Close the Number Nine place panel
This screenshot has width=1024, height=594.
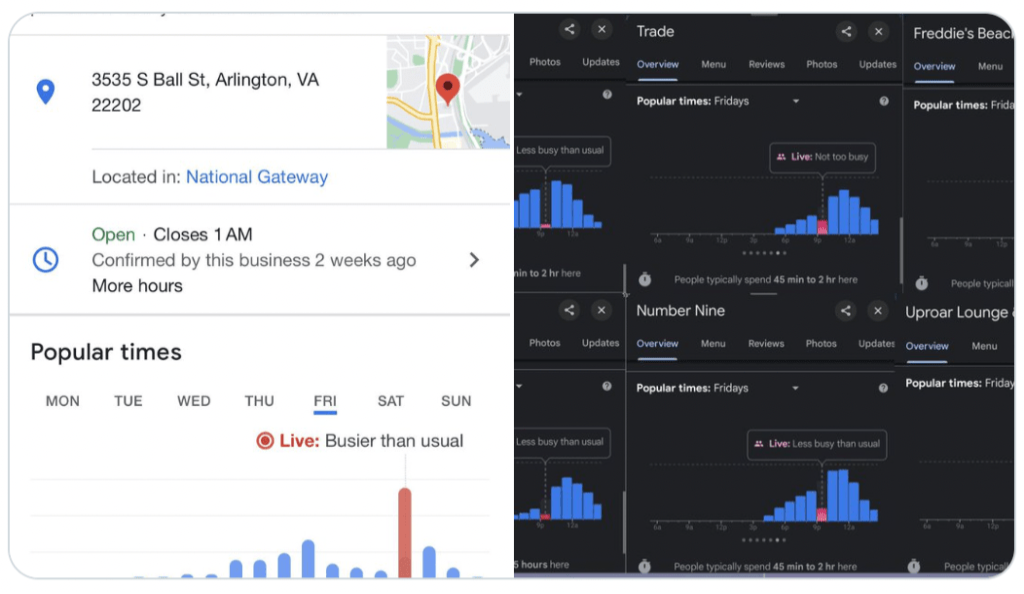click(x=878, y=311)
